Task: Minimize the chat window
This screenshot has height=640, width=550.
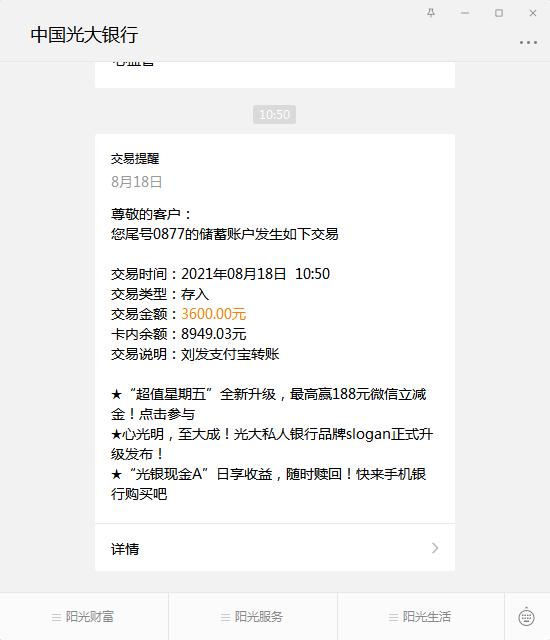Action: pos(465,13)
